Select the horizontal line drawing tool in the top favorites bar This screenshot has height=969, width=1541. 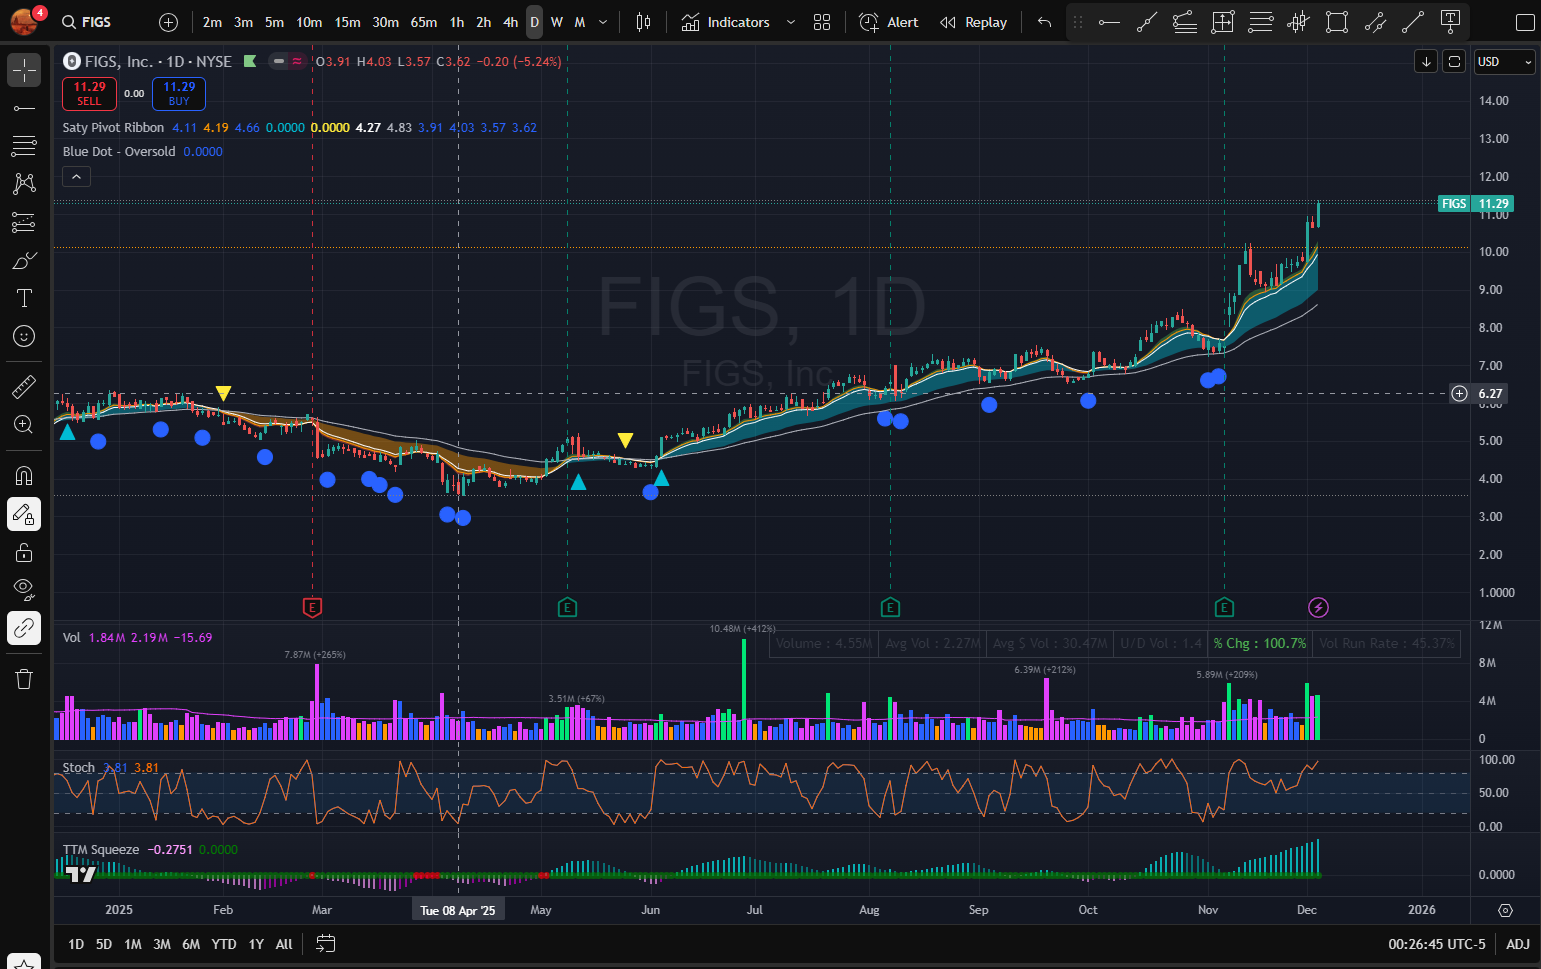coord(1109,22)
